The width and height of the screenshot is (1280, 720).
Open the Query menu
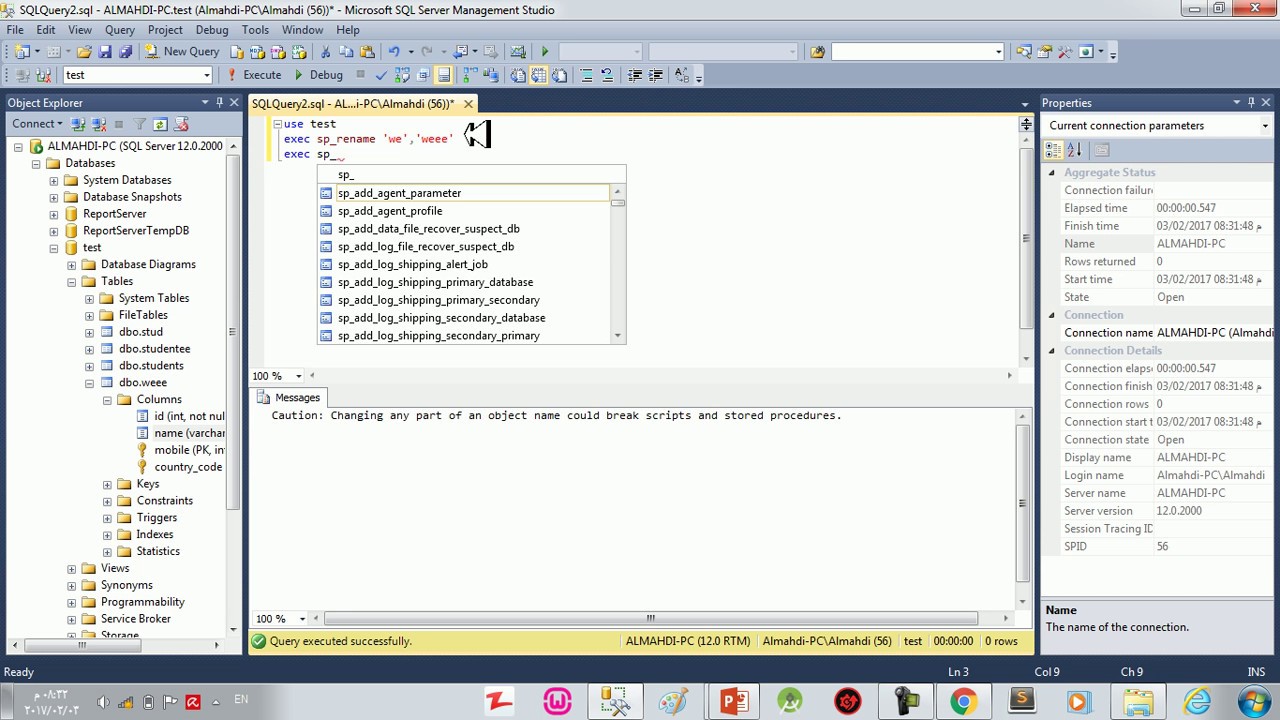[x=119, y=30]
